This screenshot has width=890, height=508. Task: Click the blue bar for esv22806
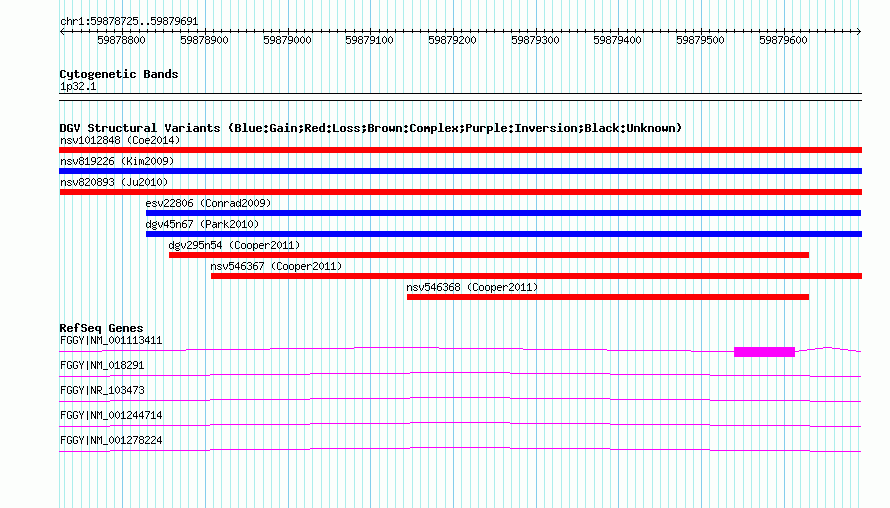(503, 213)
